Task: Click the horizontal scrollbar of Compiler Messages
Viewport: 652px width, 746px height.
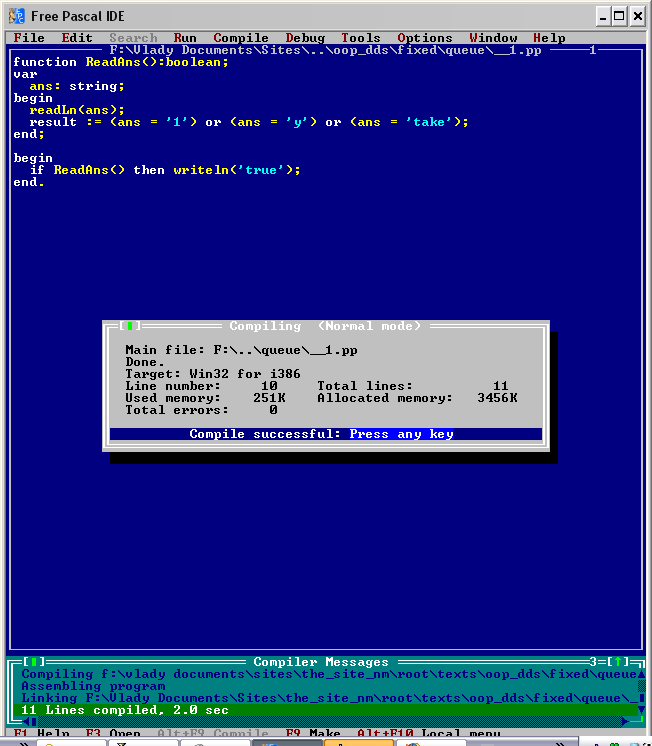Action: pos(320,722)
